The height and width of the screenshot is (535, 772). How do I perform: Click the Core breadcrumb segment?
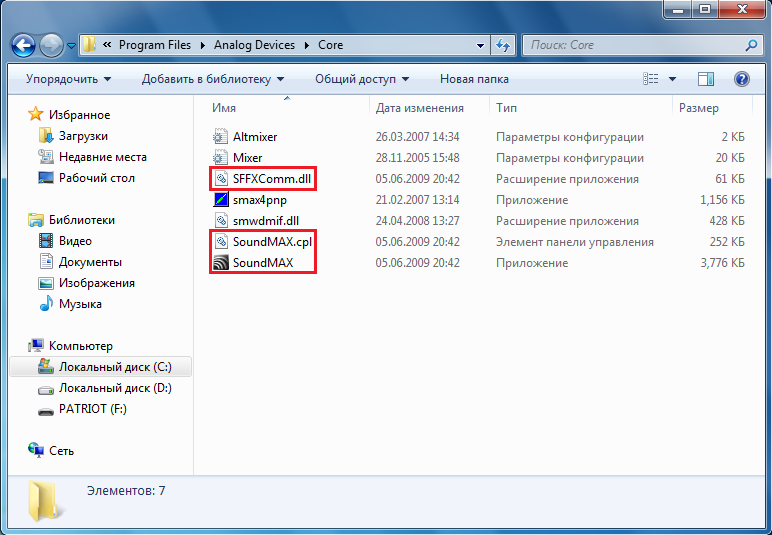330,45
